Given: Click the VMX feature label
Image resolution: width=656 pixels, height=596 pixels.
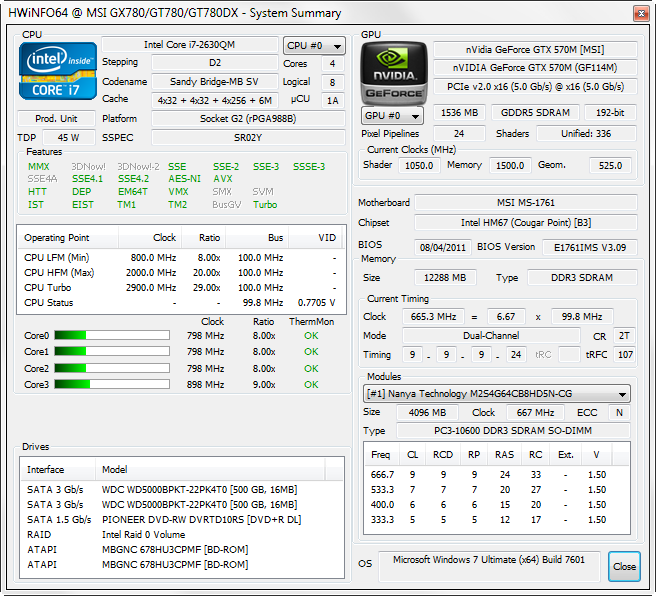Looking at the screenshot, I should click(178, 192).
